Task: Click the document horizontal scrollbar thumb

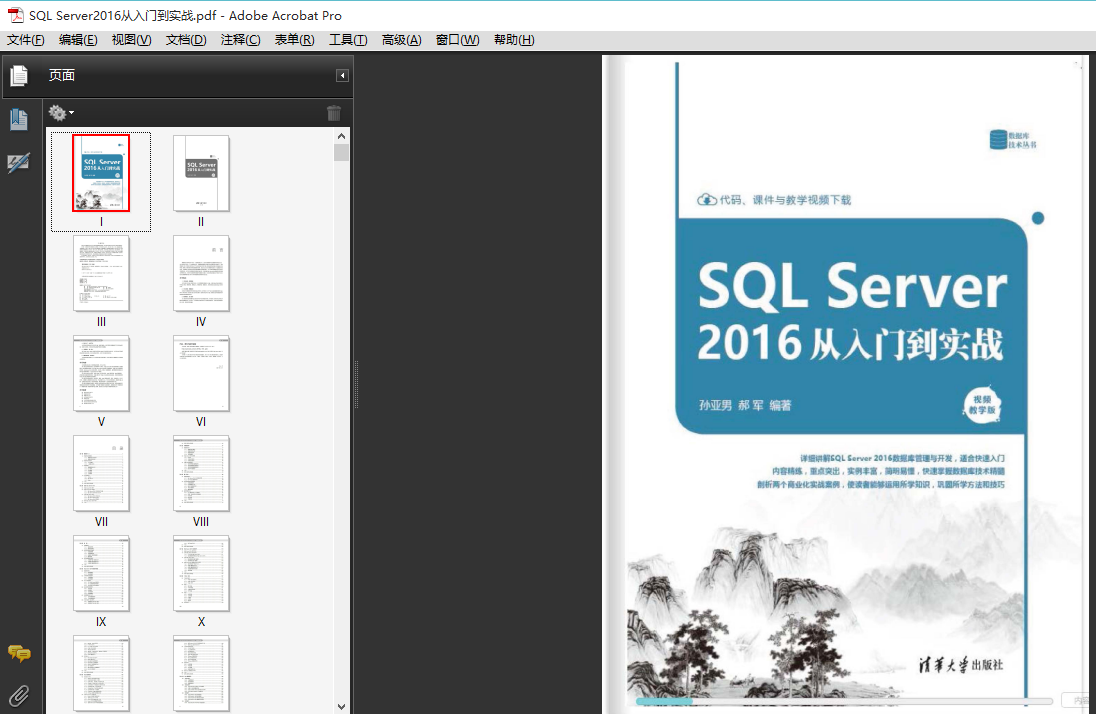Action: click(664, 701)
